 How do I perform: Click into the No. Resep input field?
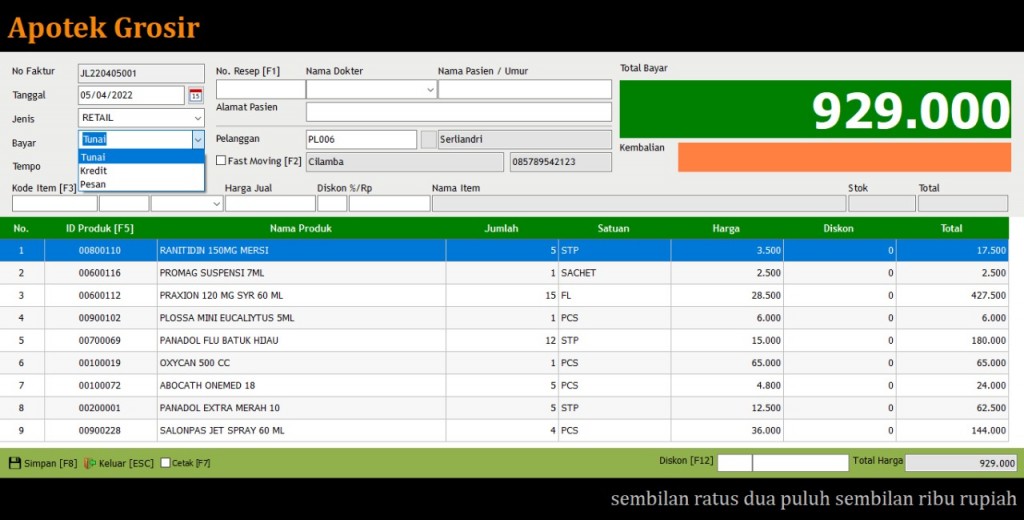(260, 90)
